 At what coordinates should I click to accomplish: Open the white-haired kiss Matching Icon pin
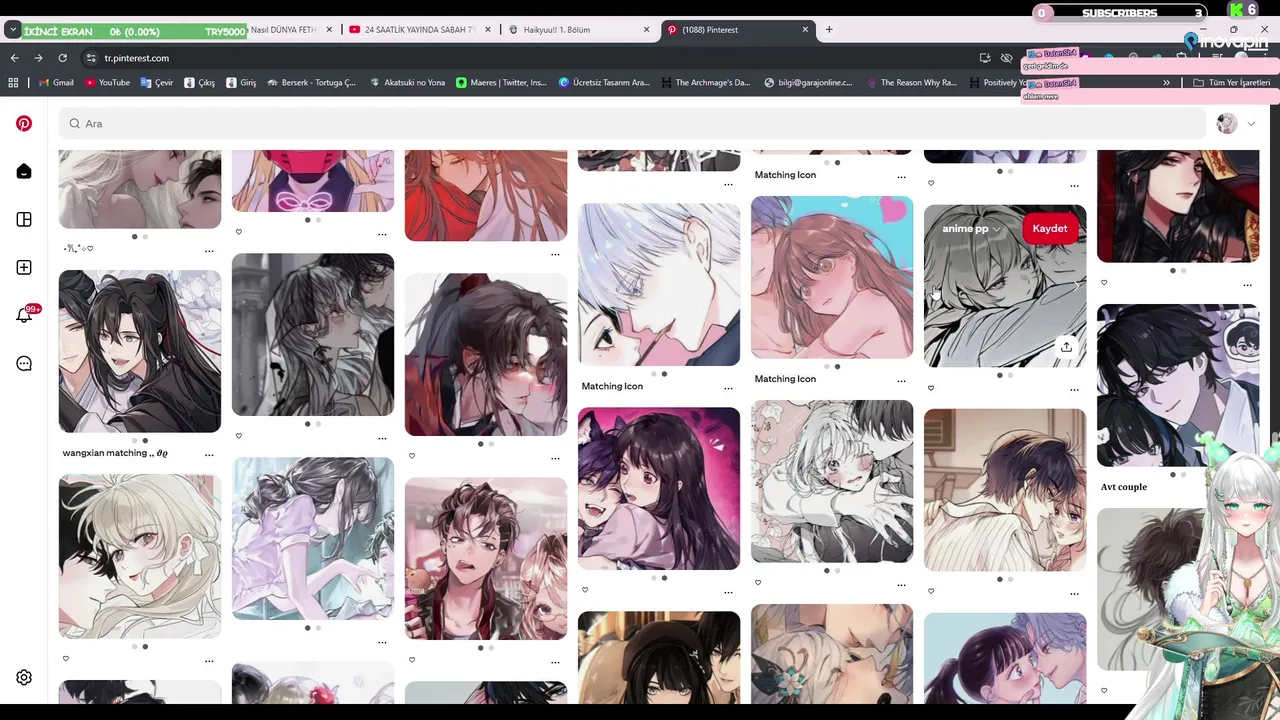coord(659,285)
